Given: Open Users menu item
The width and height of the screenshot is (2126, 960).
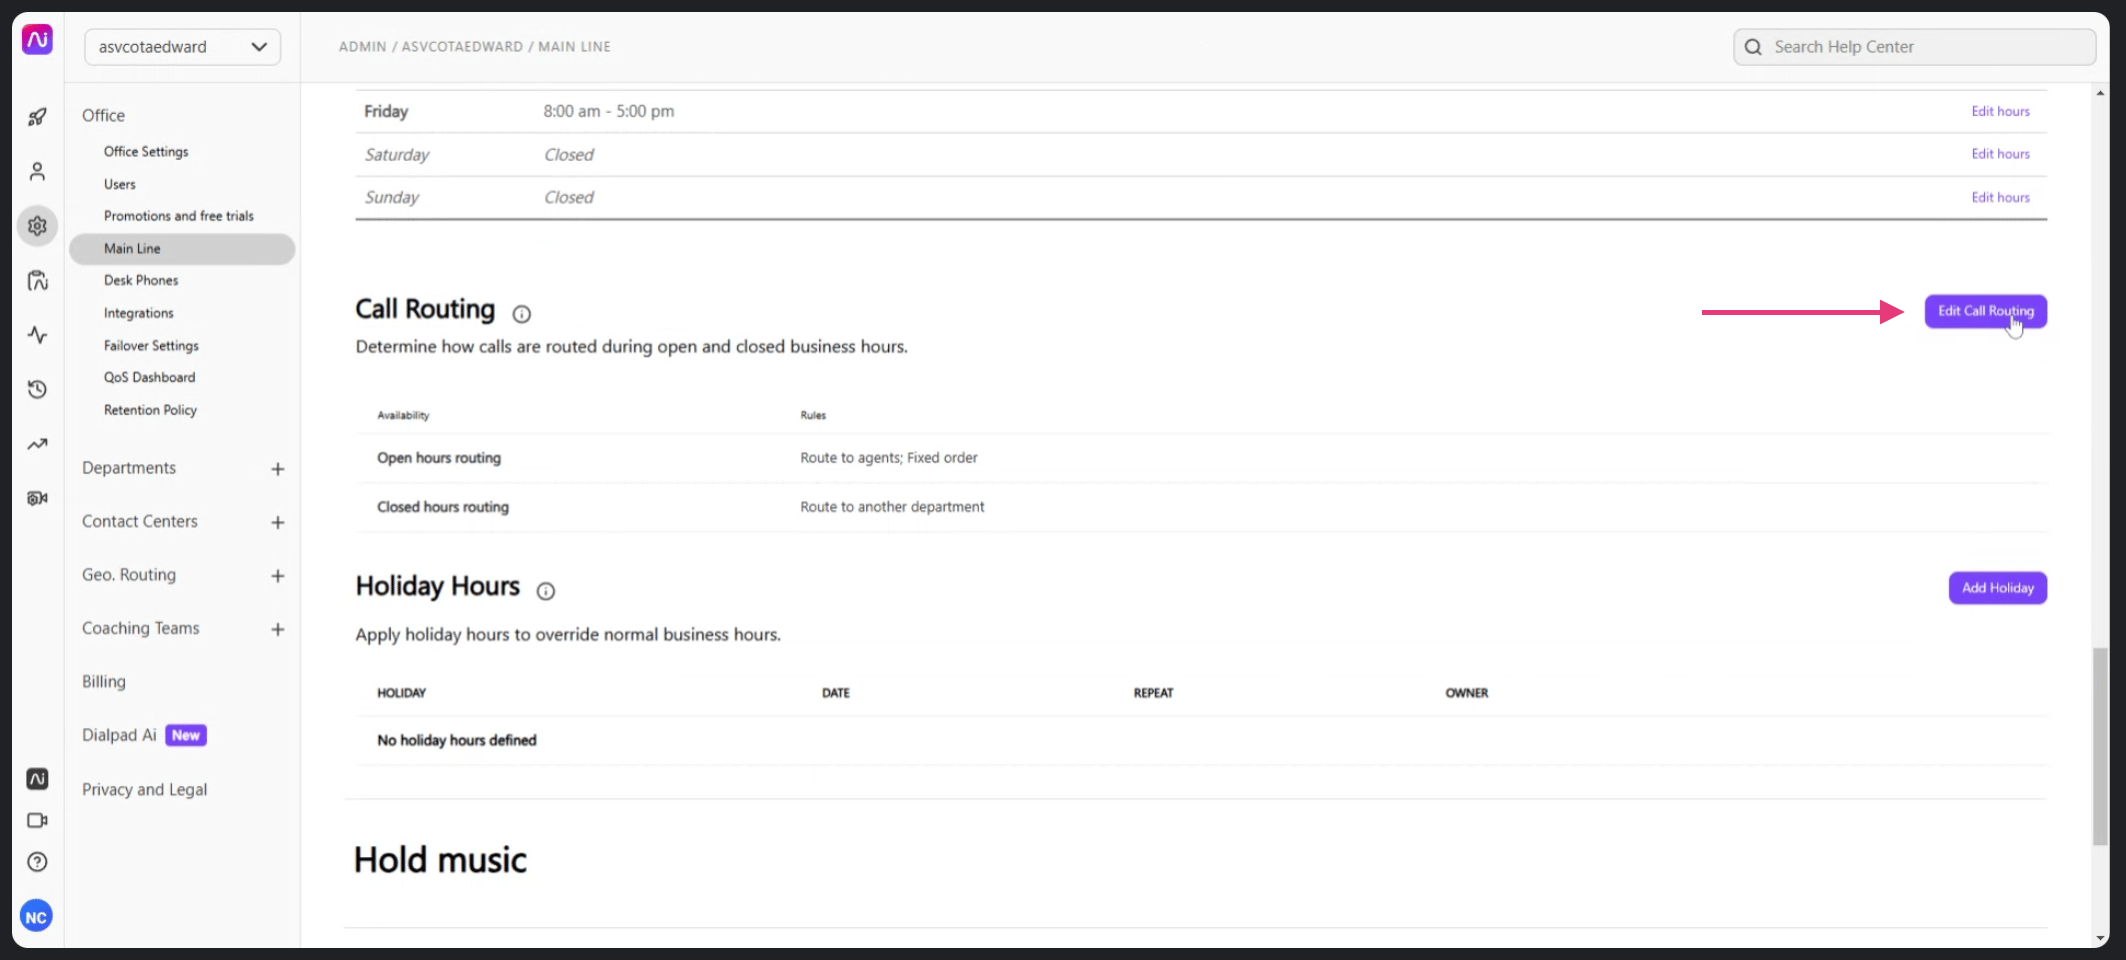Looking at the screenshot, I should 120,184.
